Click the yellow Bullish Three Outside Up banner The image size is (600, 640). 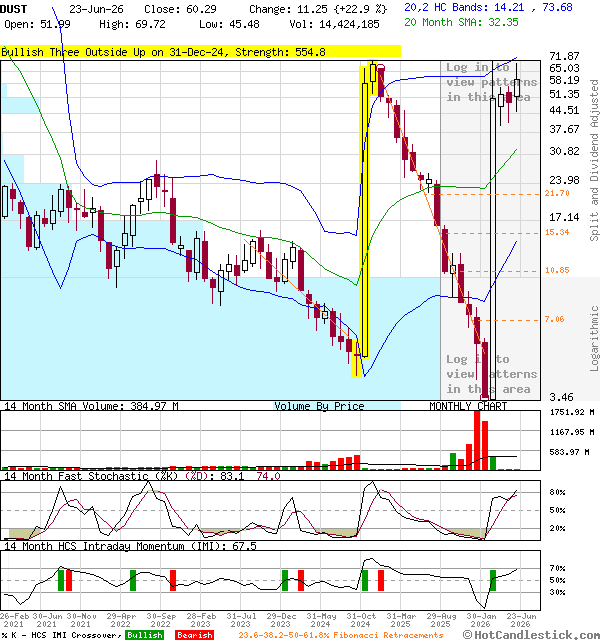(200, 51)
